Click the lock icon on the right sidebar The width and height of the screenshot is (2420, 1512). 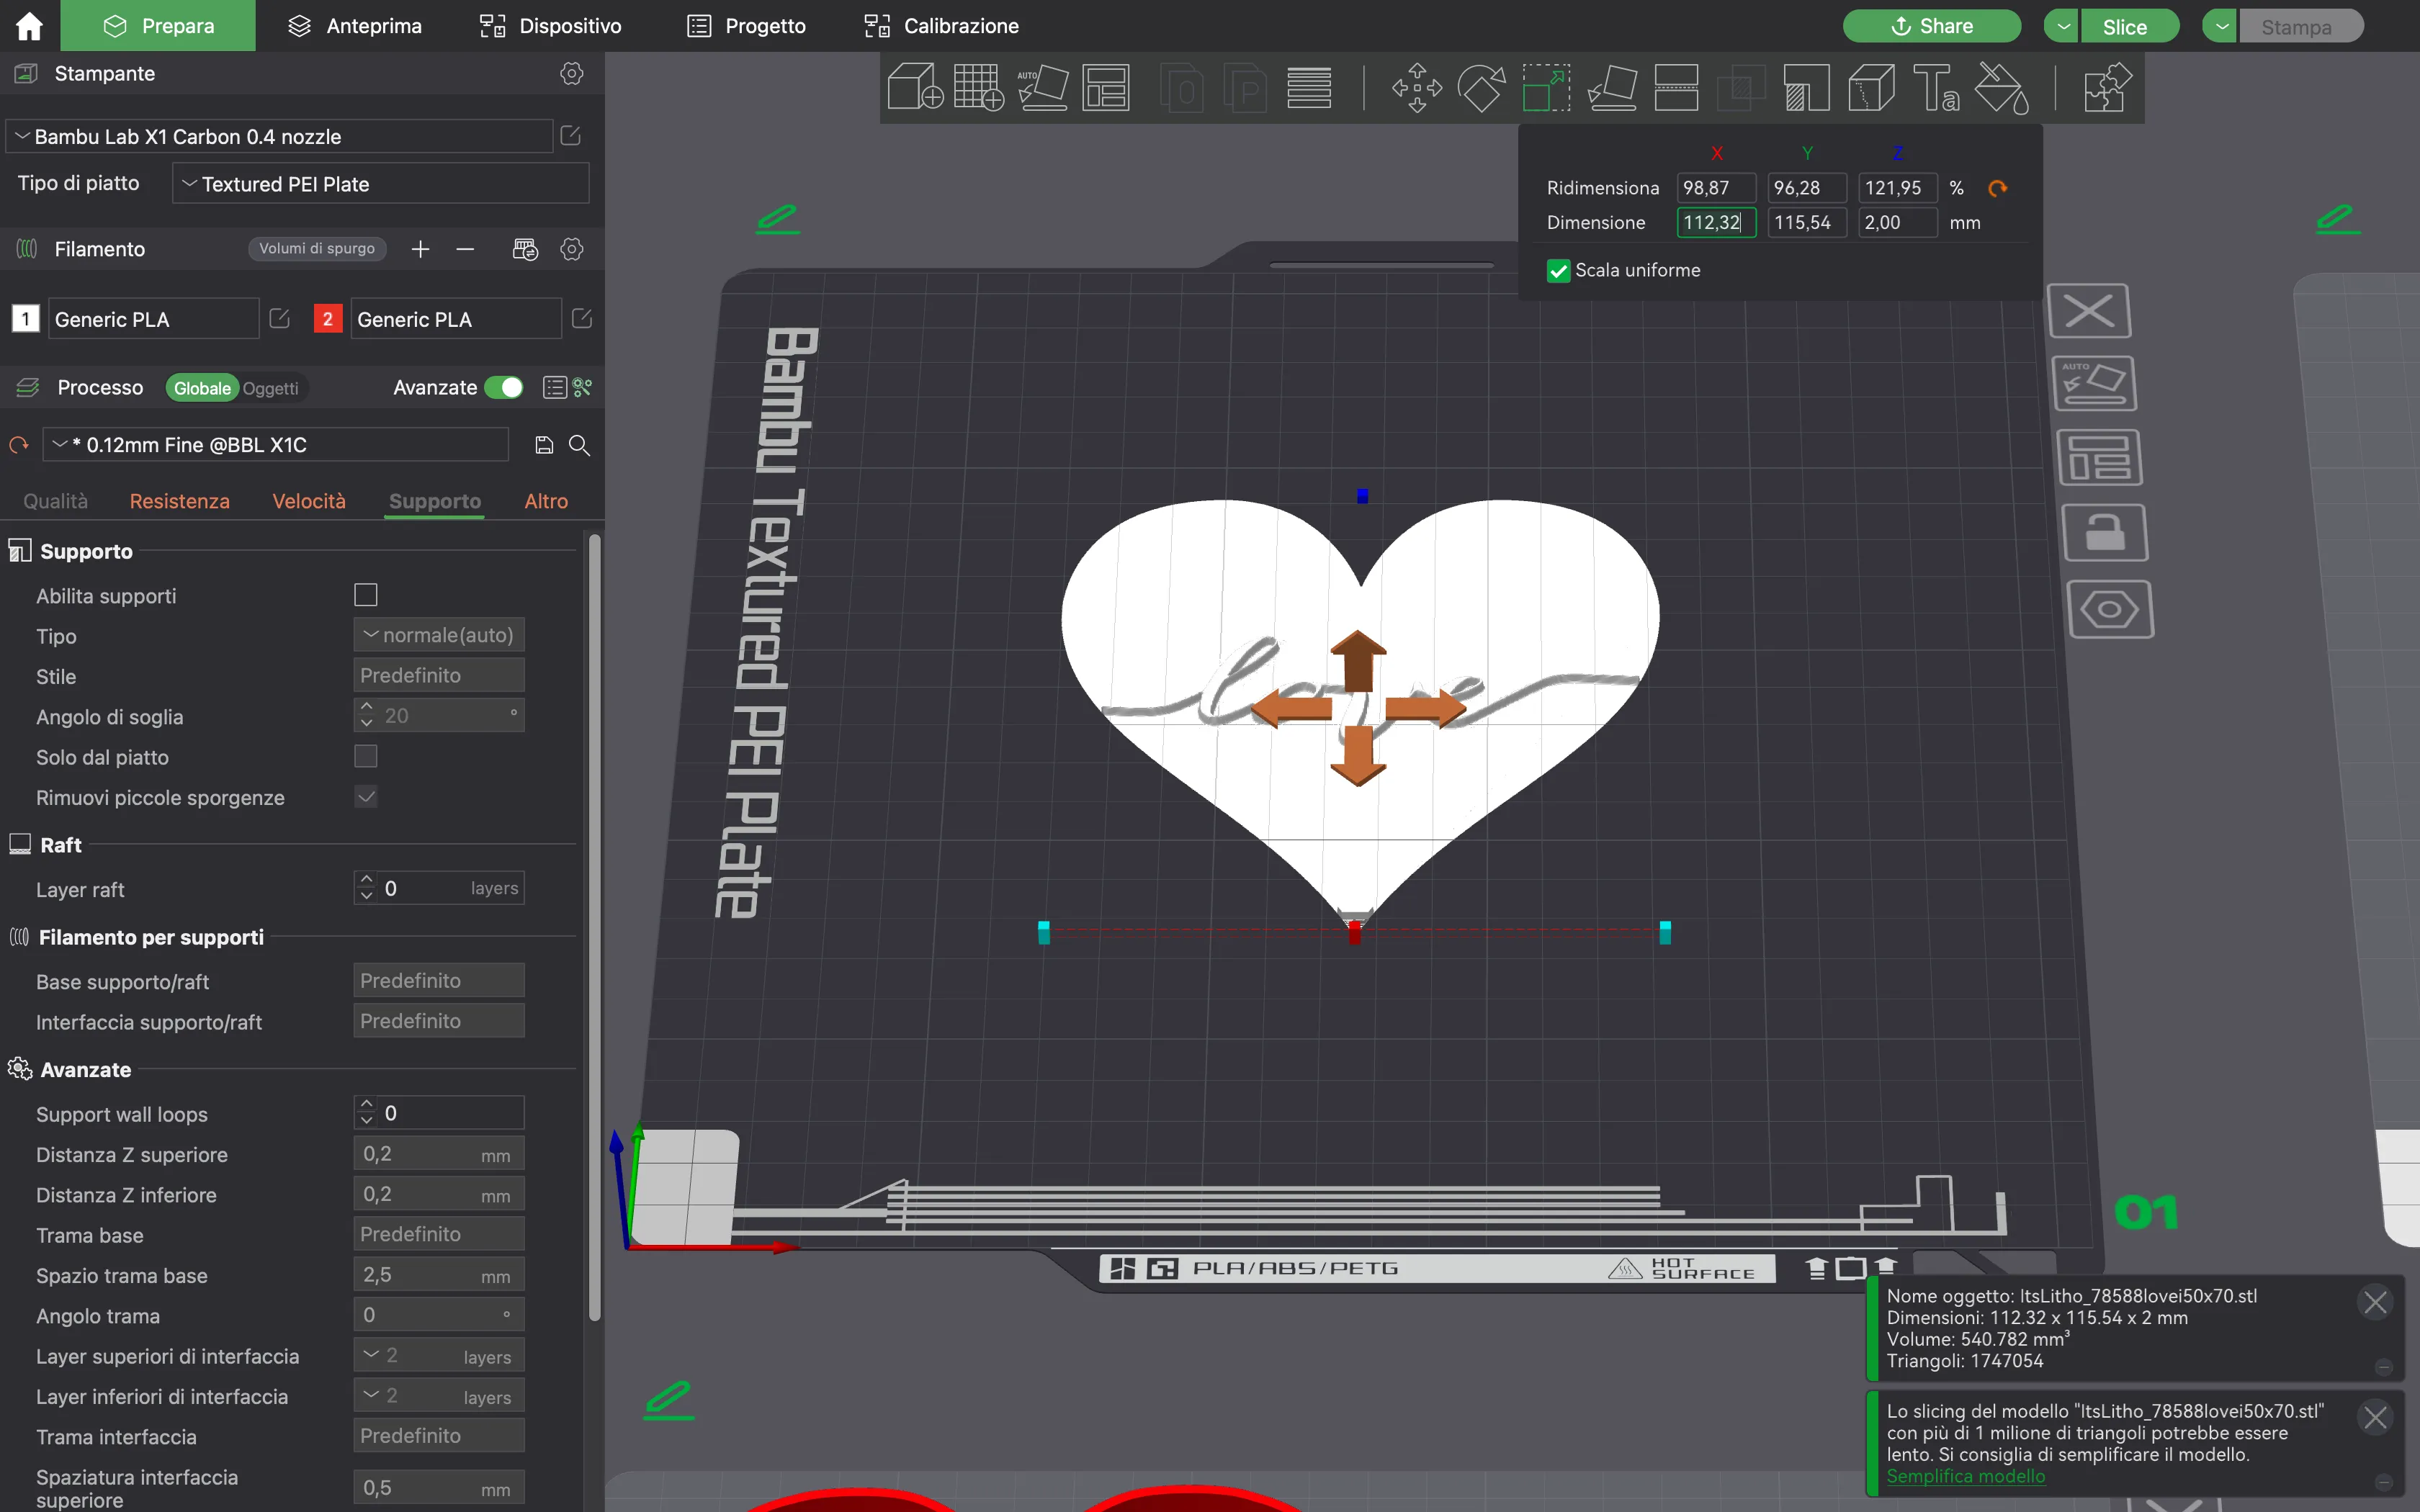[2104, 533]
